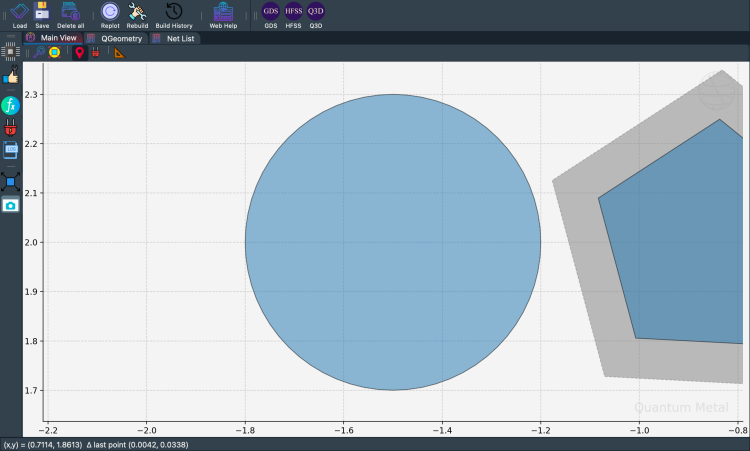The image size is (750, 451).
Task: Select the orange triangle ruler tool
Action: [120, 53]
